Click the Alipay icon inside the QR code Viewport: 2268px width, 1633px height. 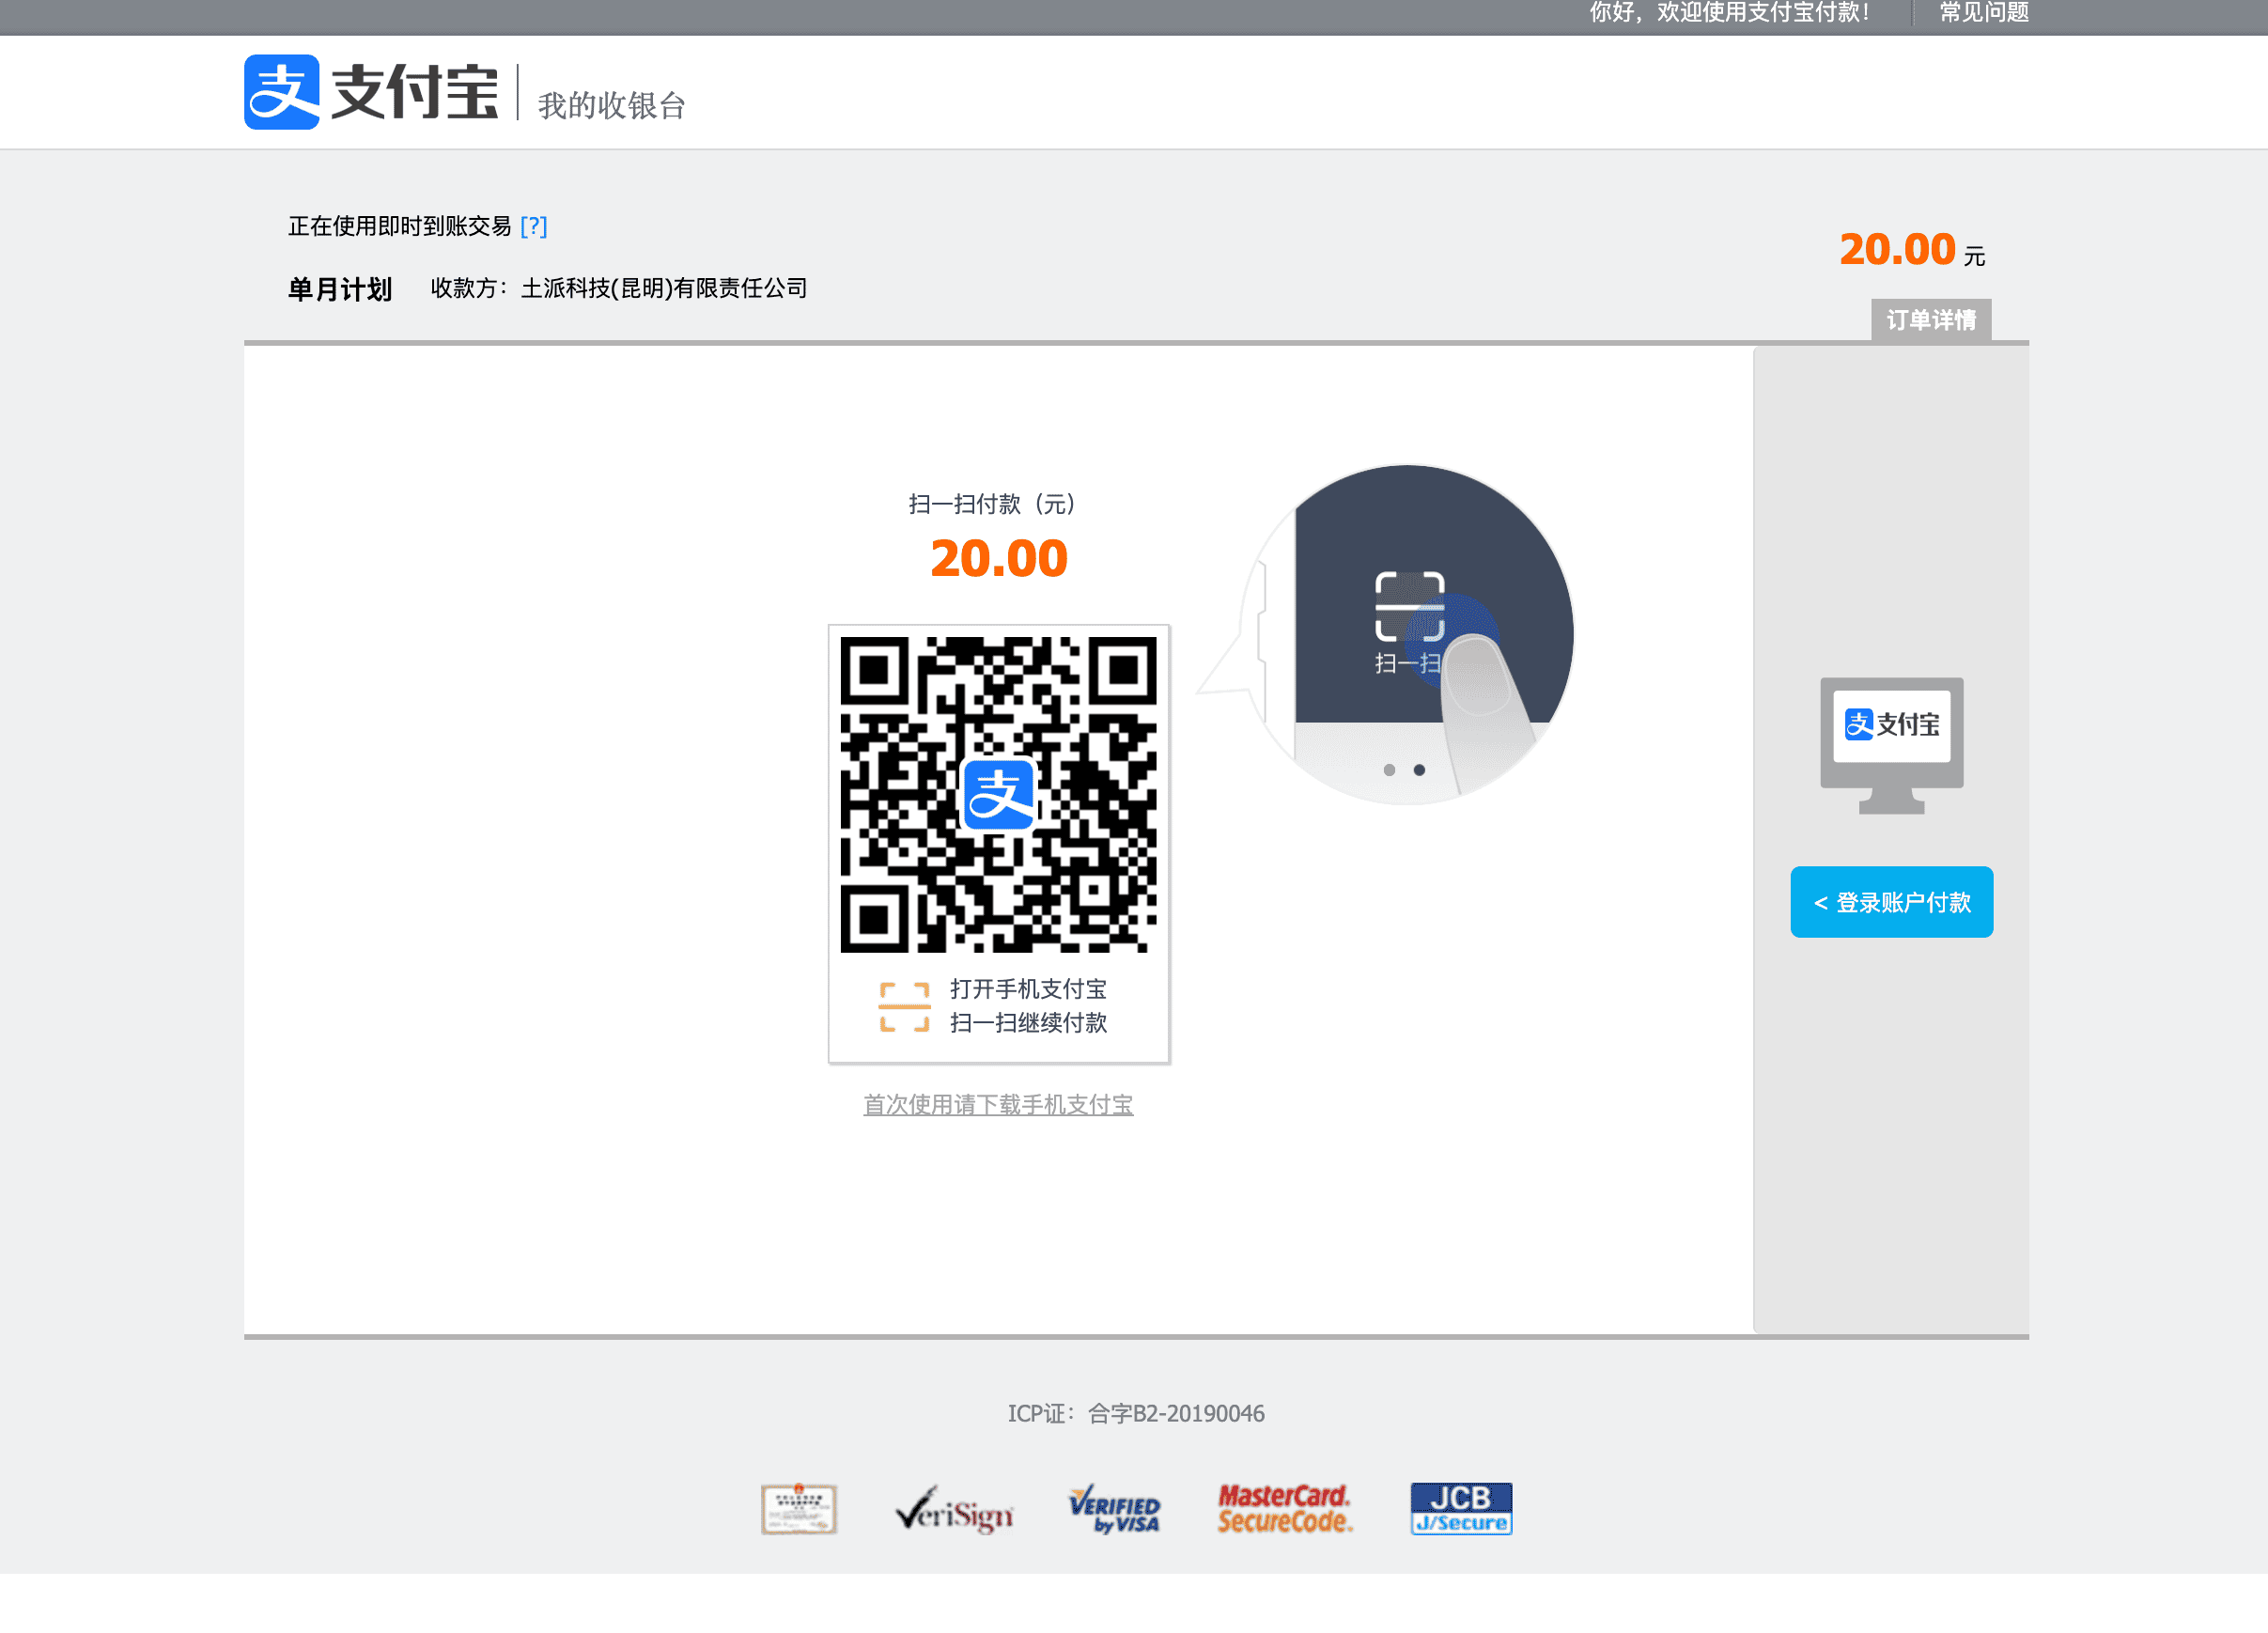point(999,795)
